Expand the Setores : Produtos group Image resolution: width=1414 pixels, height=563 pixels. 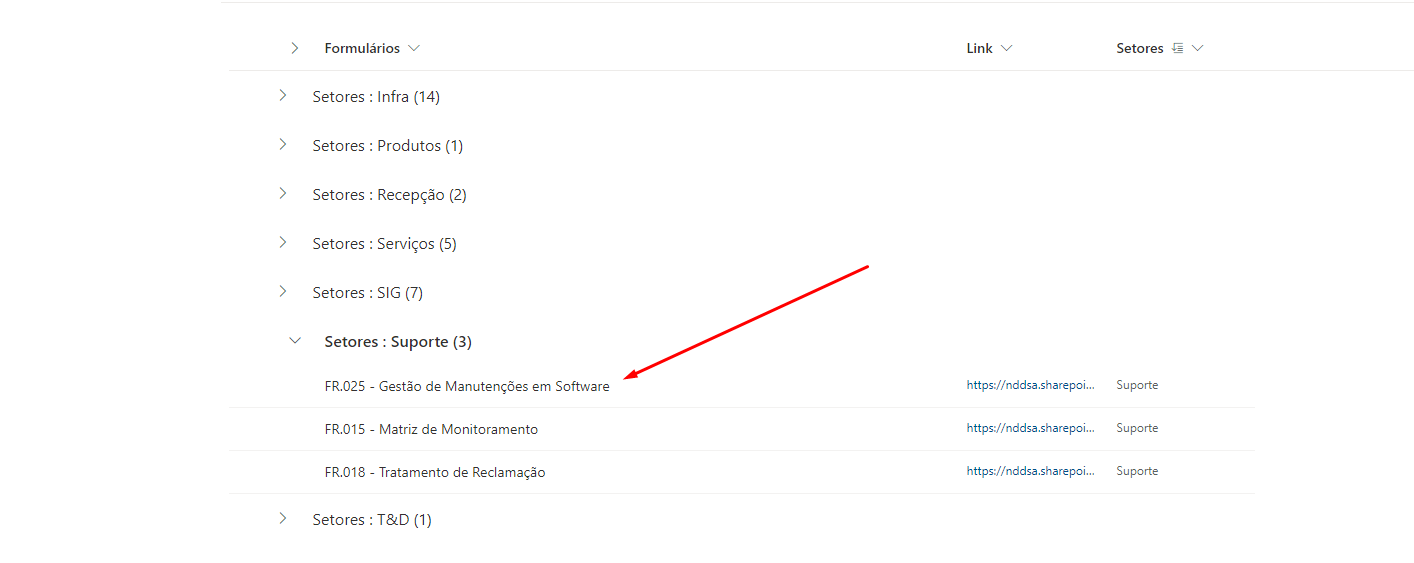coord(283,145)
